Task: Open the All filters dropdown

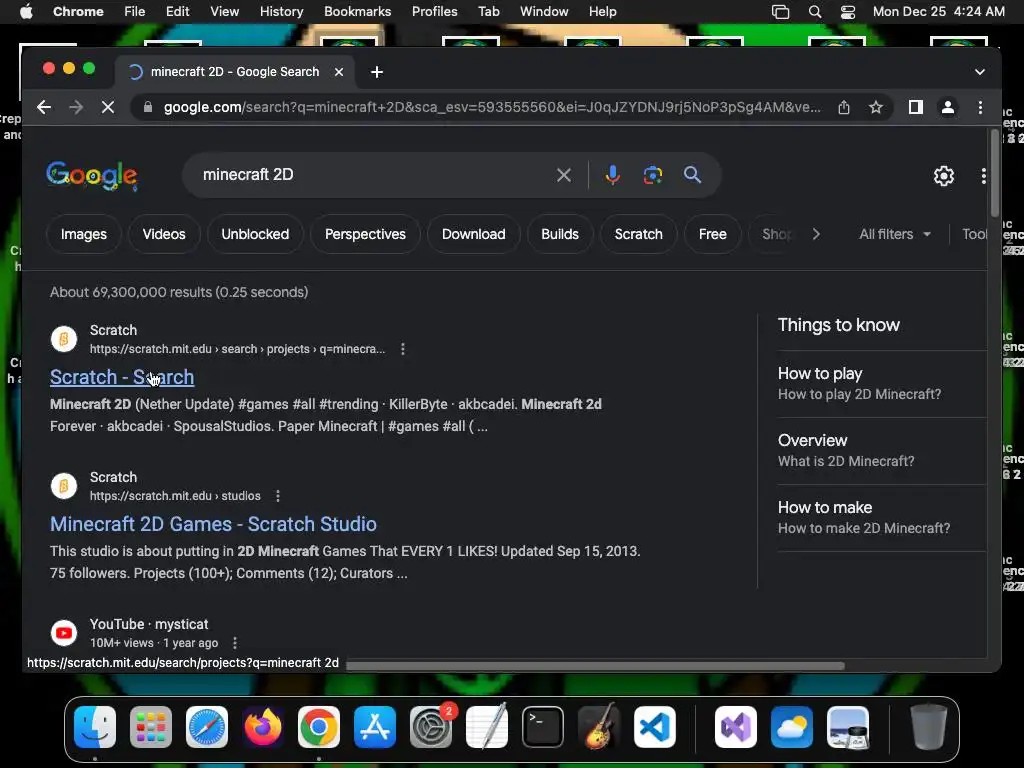Action: (x=895, y=234)
